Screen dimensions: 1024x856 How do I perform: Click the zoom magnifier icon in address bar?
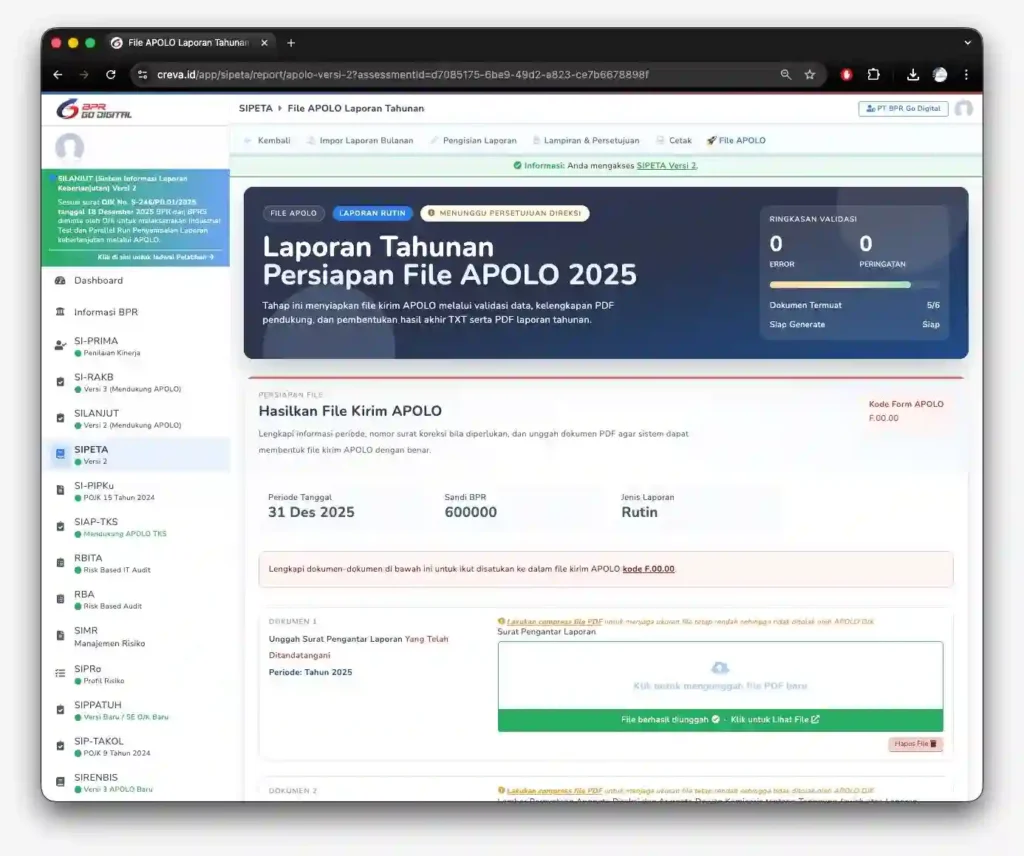coord(786,75)
